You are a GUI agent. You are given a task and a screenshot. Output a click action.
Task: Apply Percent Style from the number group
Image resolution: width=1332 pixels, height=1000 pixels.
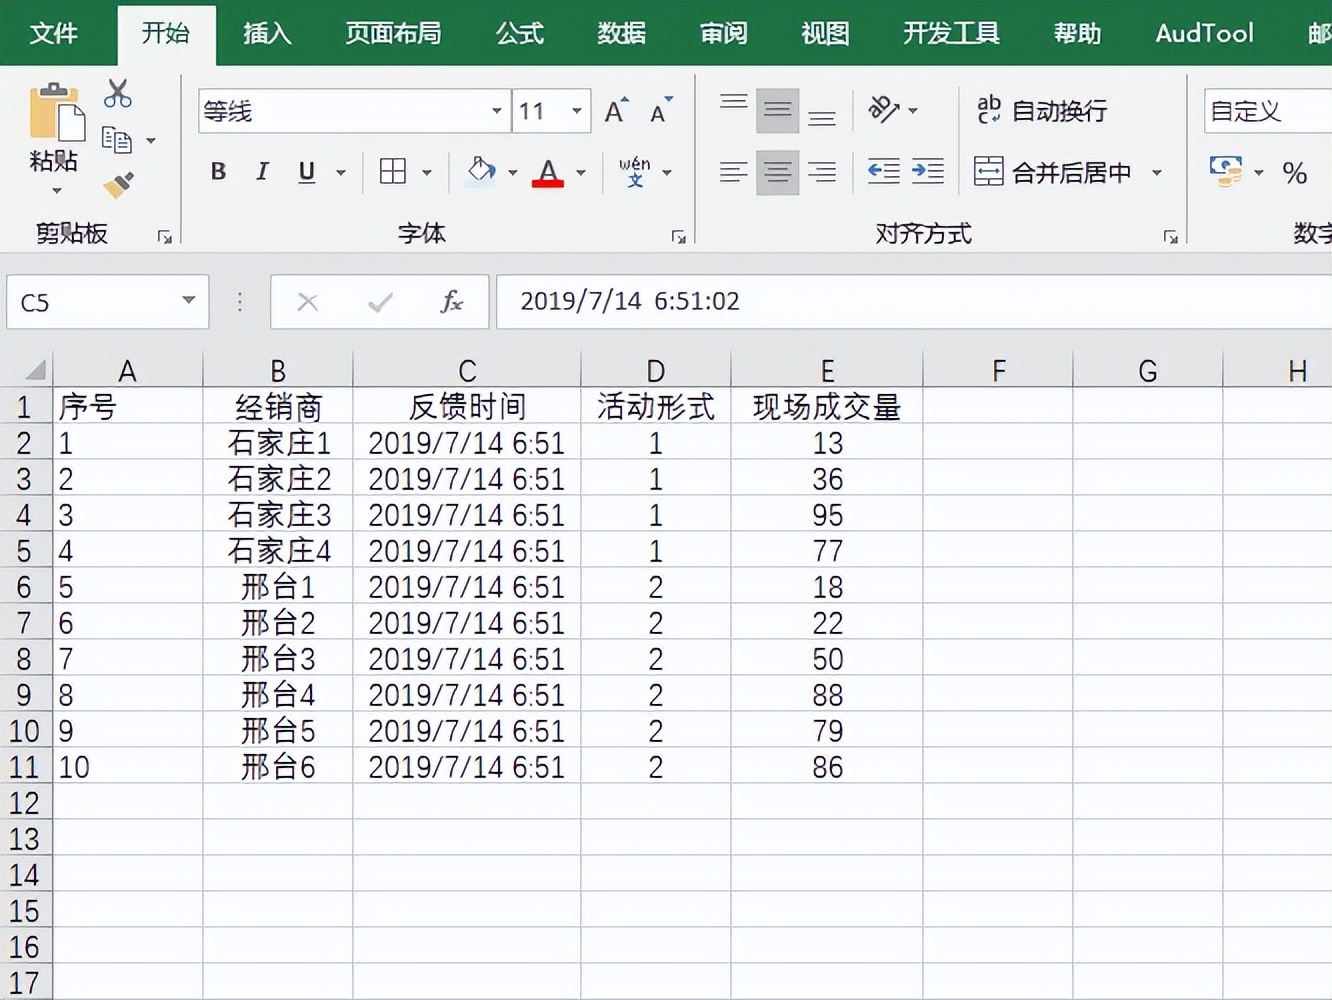[1295, 172]
